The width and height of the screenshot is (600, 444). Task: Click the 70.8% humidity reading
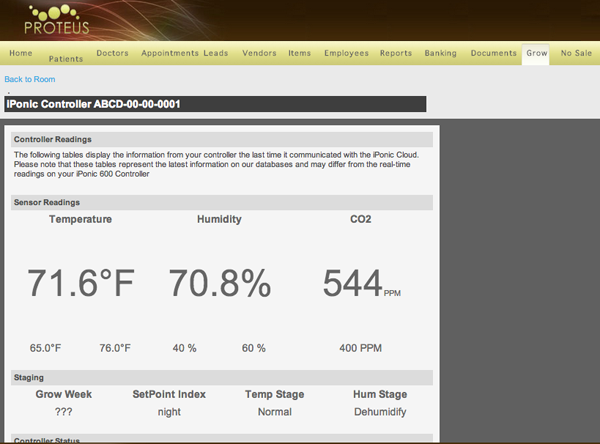click(219, 284)
